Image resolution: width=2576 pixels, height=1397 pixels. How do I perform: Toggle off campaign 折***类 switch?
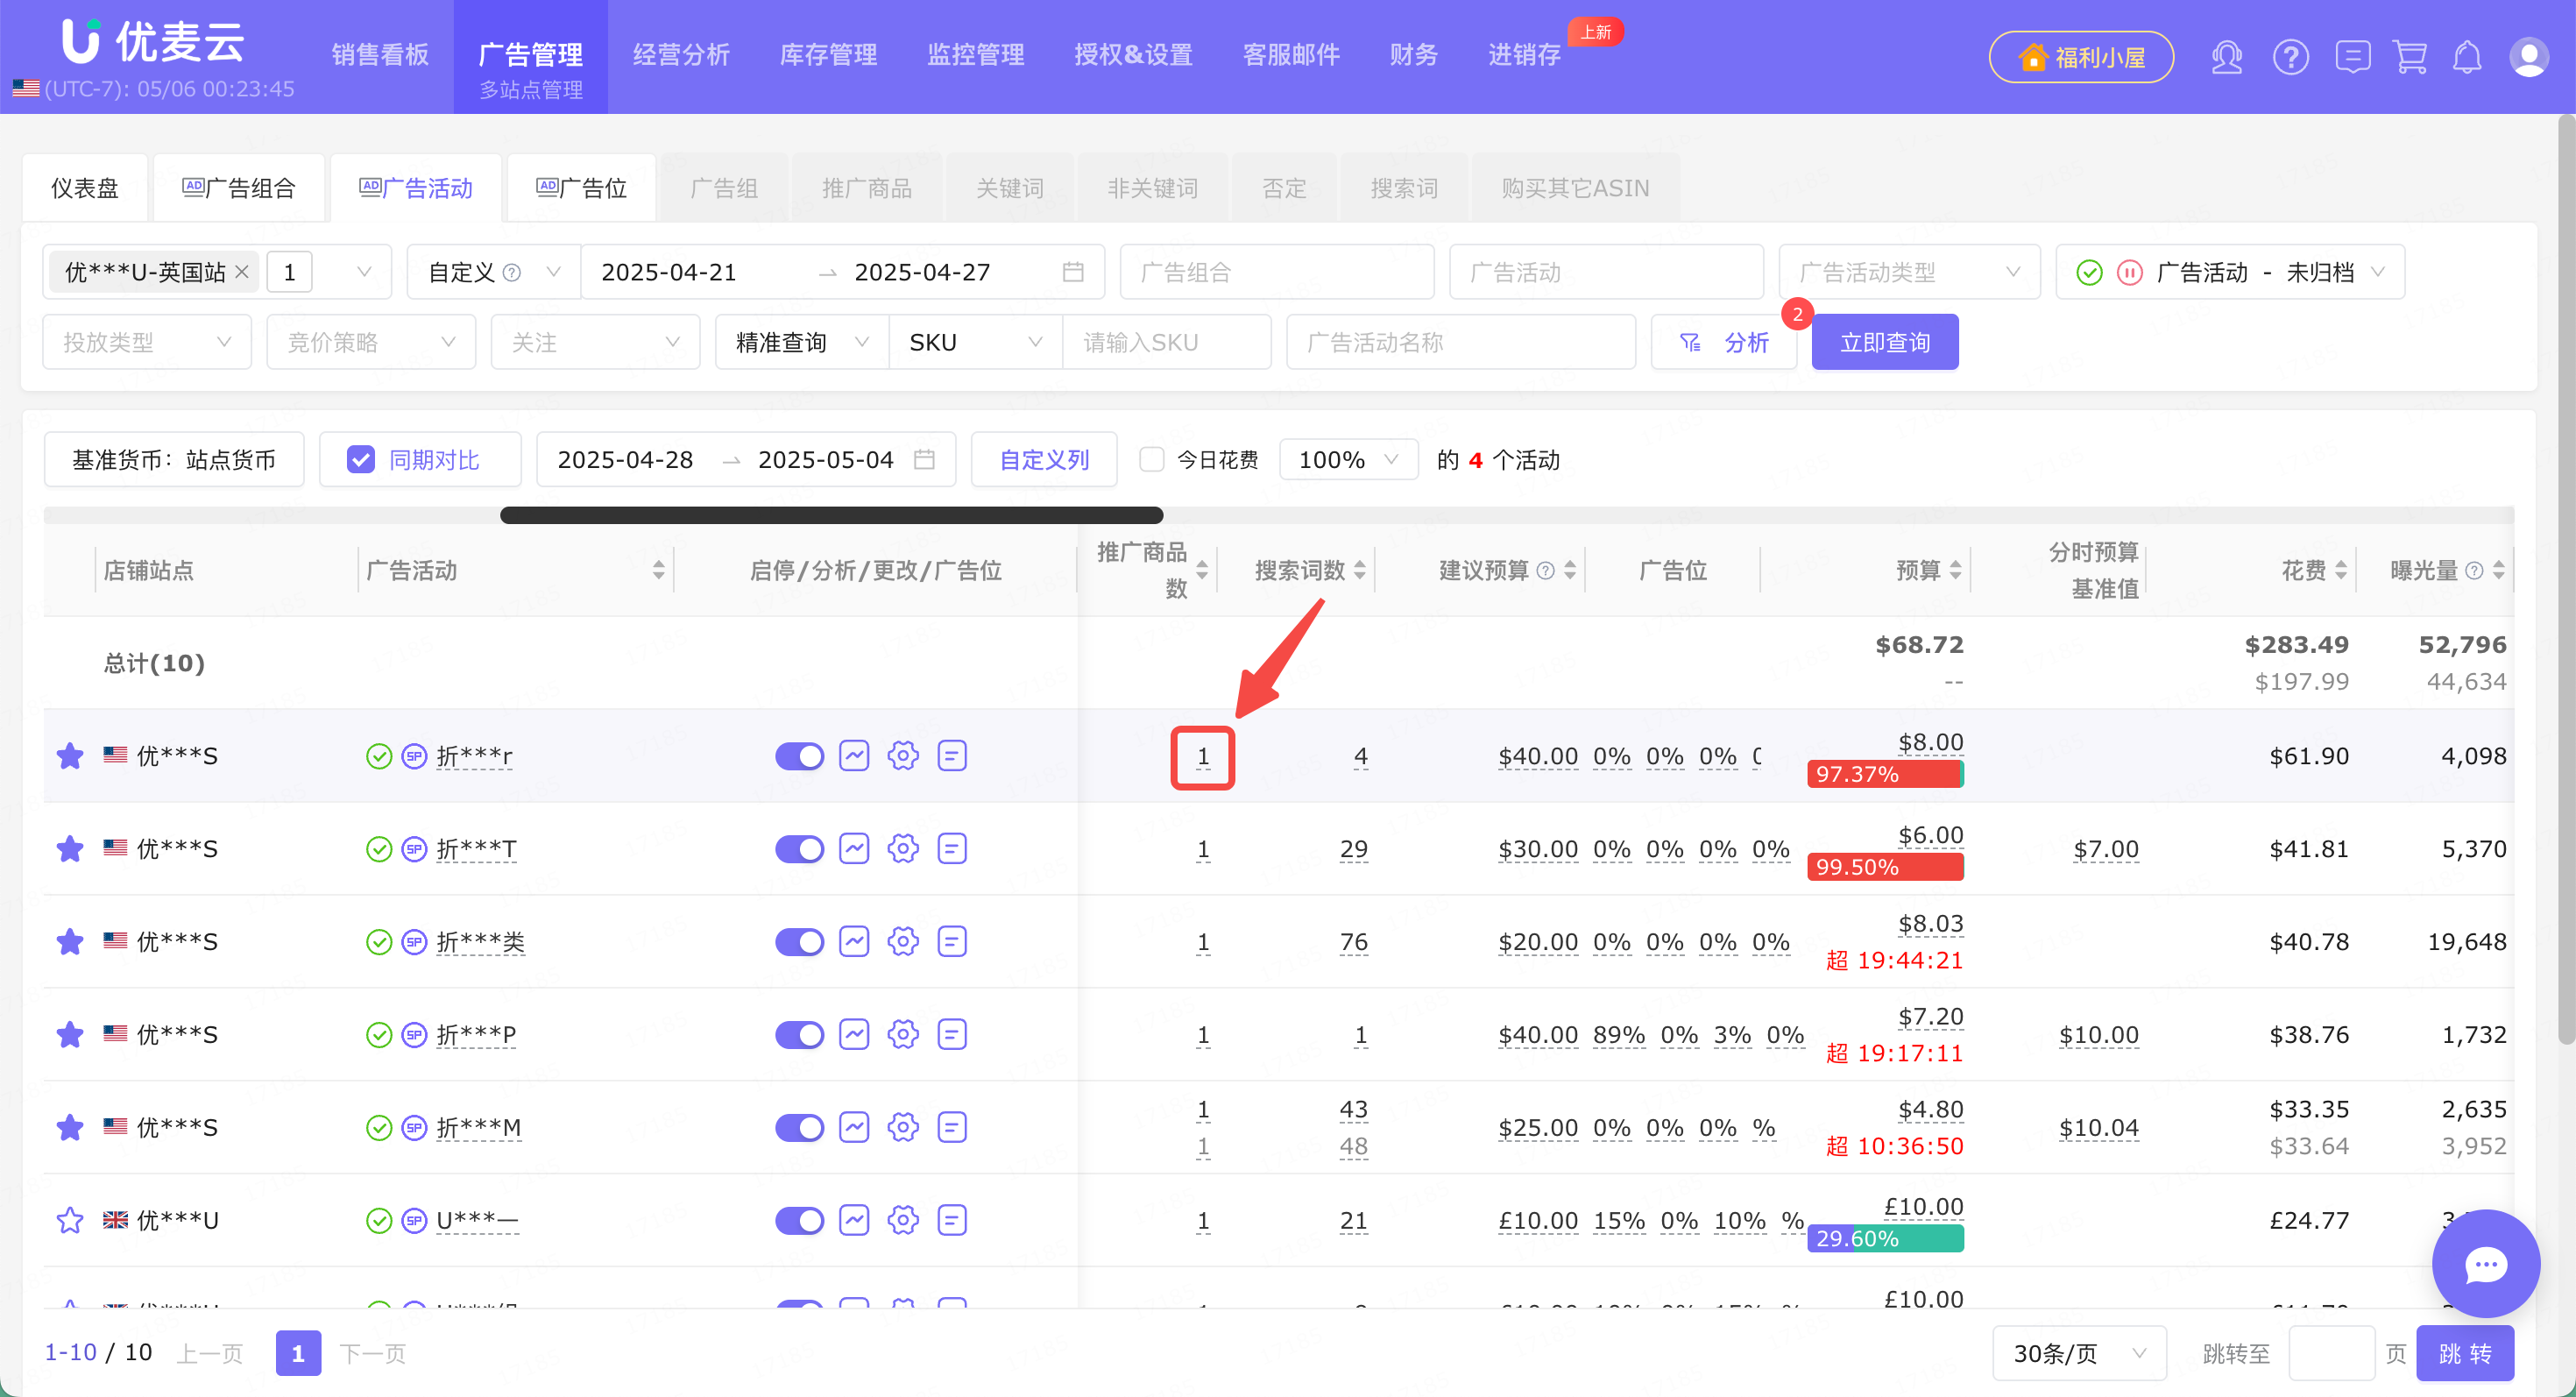tap(799, 942)
